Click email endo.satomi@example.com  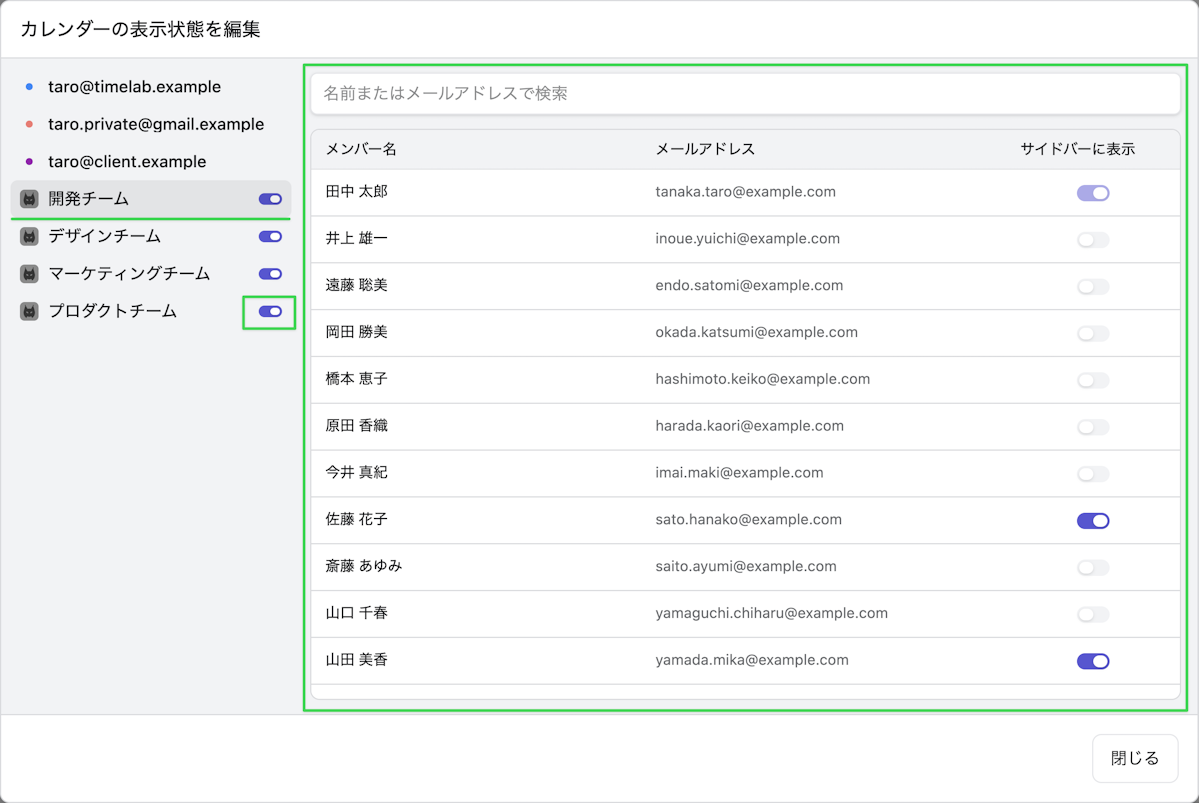[749, 285]
